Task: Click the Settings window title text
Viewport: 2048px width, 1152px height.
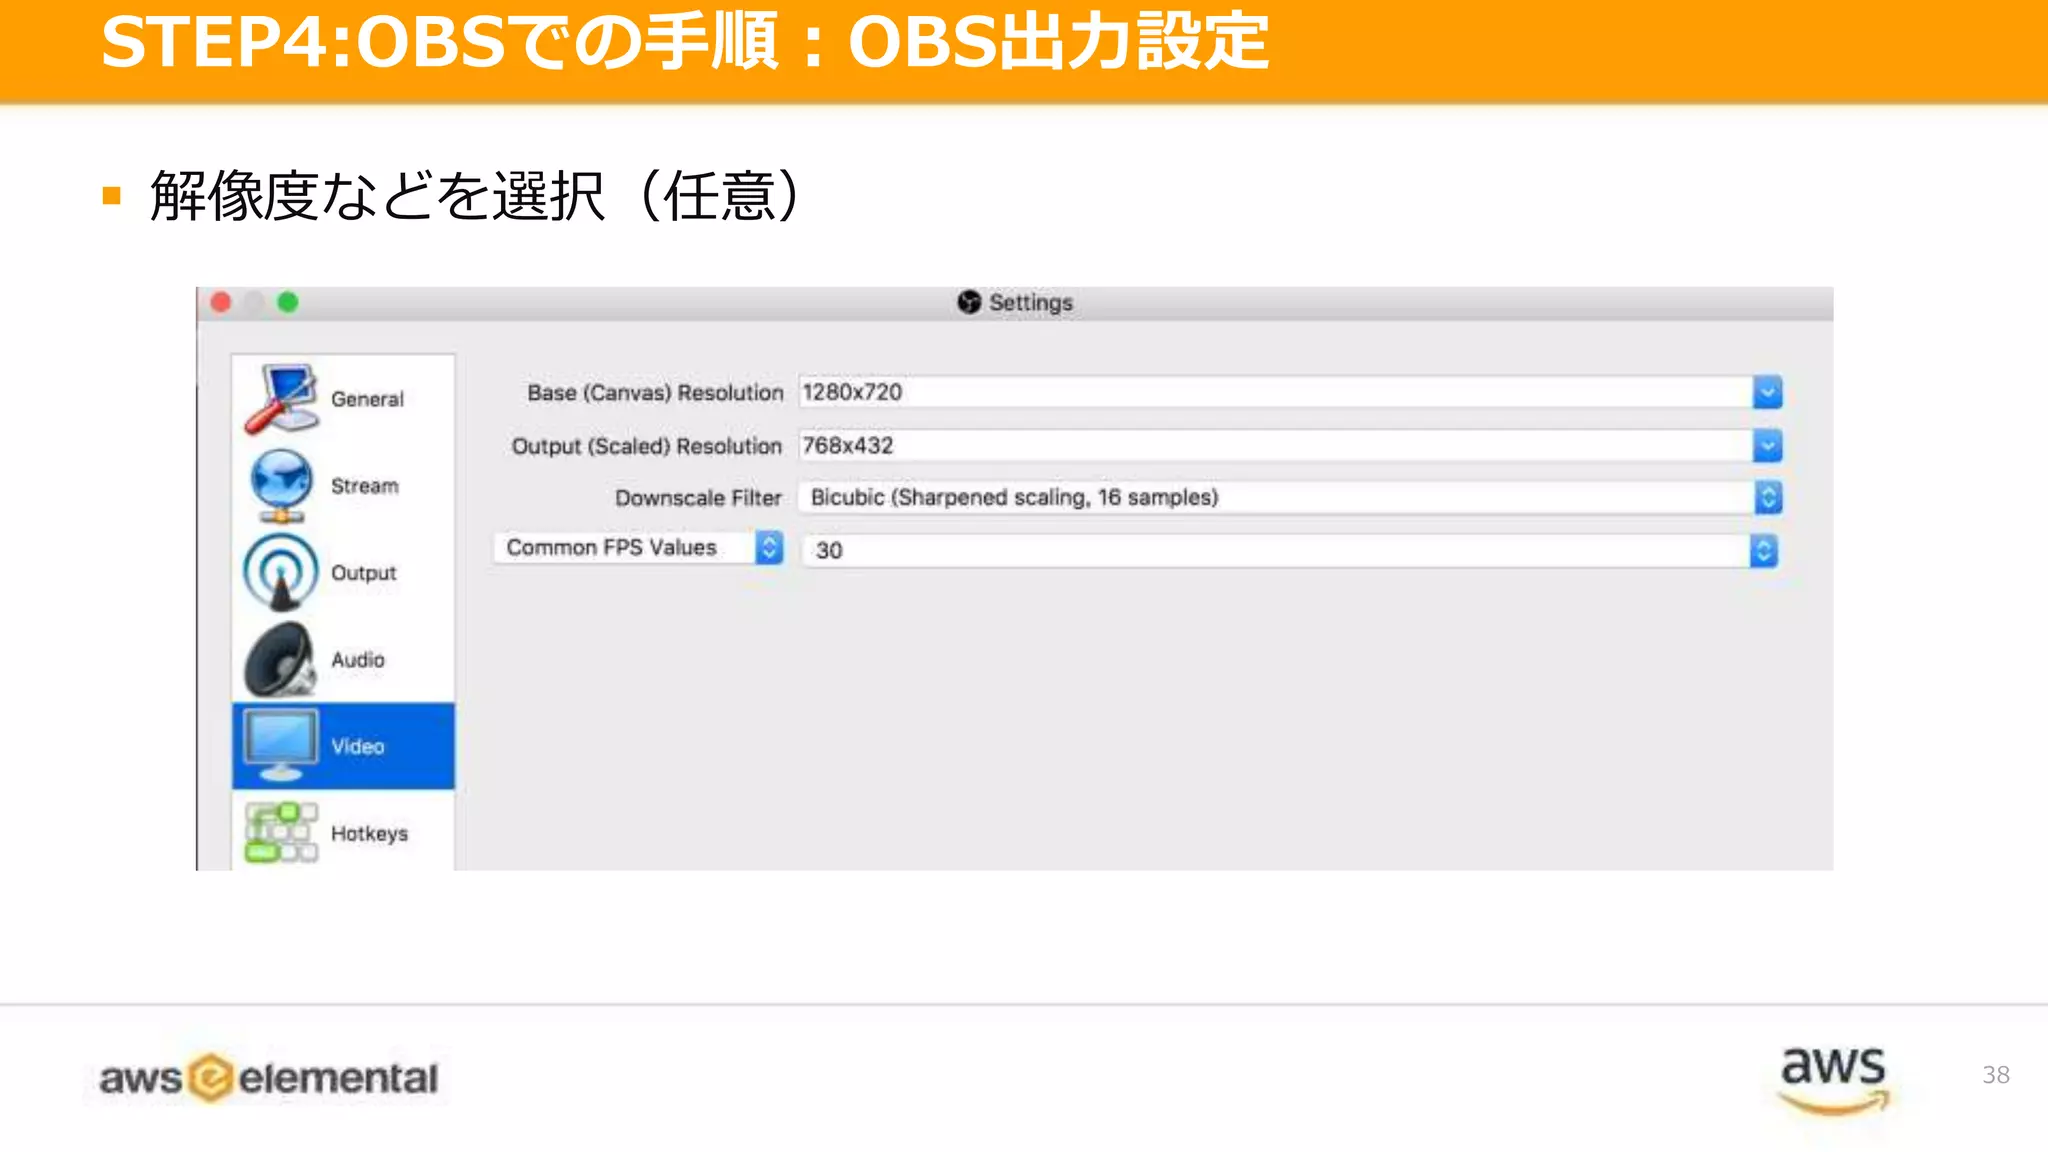Action: click(1030, 303)
